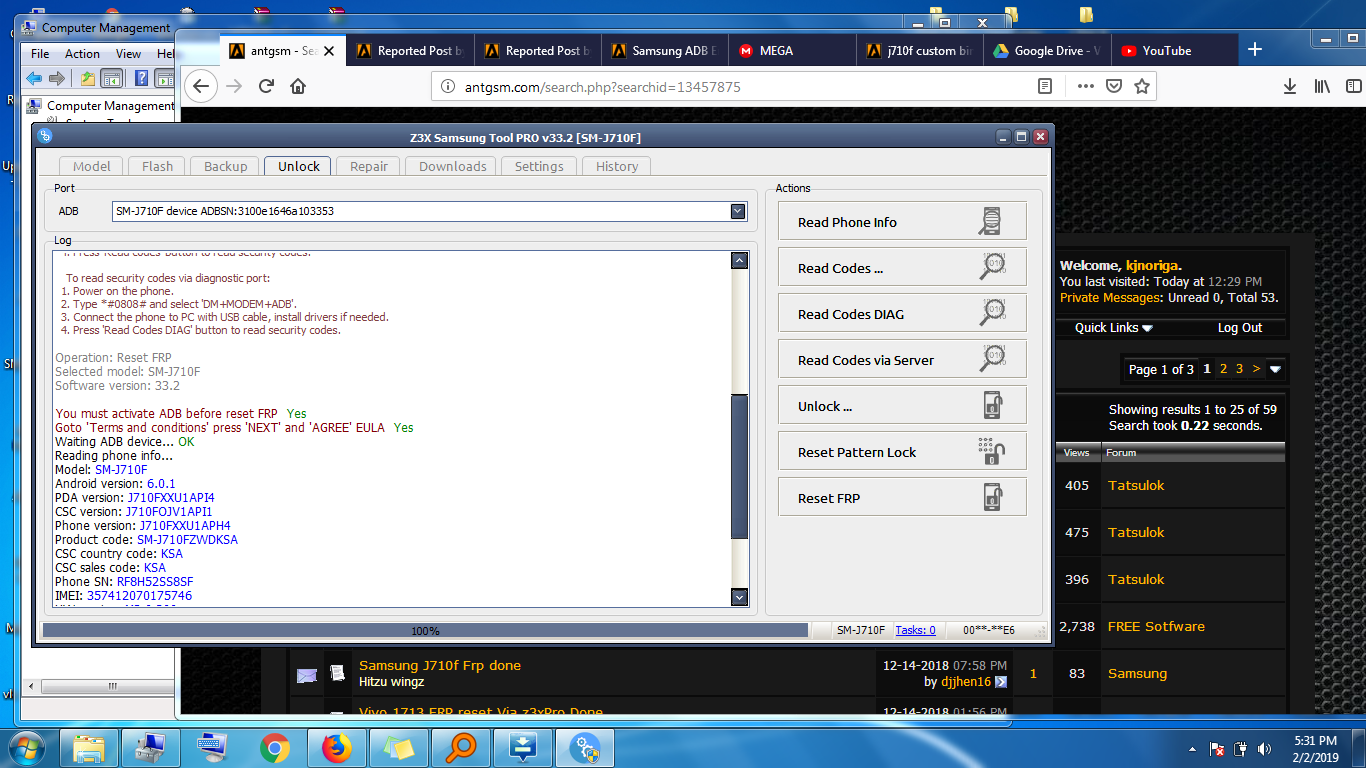This screenshot has width=1366, height=768.
Task: Open Windows Start button
Action: tap(28, 748)
